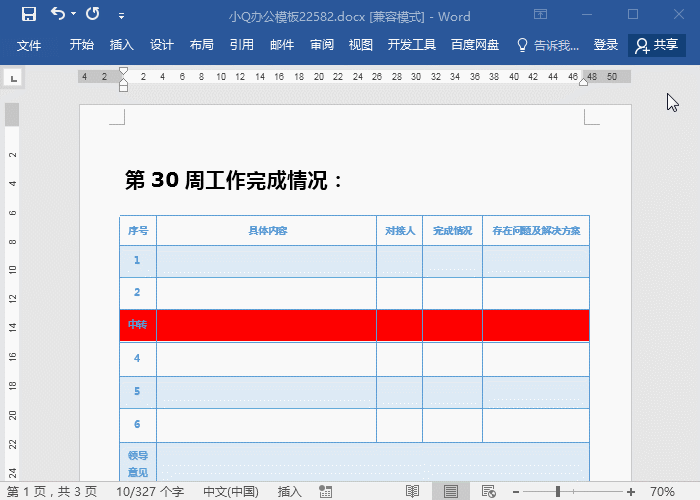Zoom in with the plus button

click(631, 492)
